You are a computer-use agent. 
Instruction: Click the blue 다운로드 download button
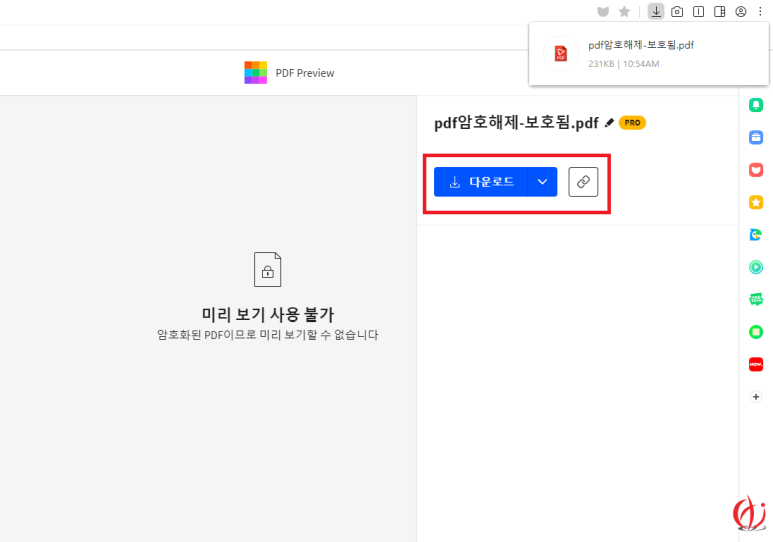coord(481,182)
